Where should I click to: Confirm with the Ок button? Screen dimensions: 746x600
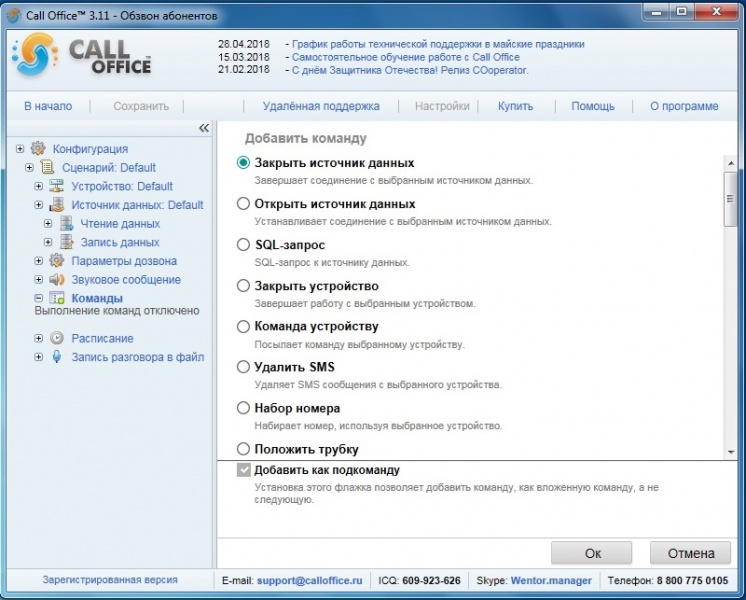click(x=591, y=553)
